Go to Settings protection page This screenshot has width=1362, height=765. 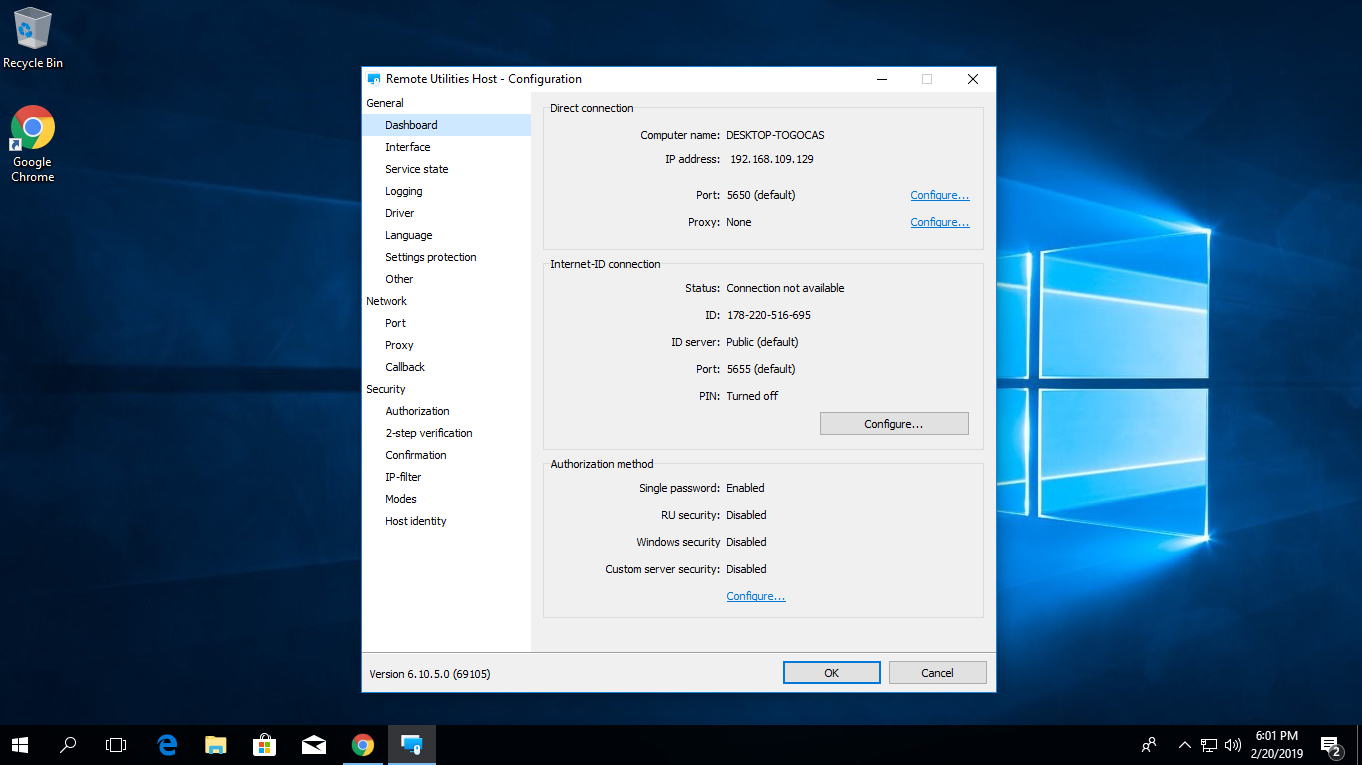pos(431,257)
